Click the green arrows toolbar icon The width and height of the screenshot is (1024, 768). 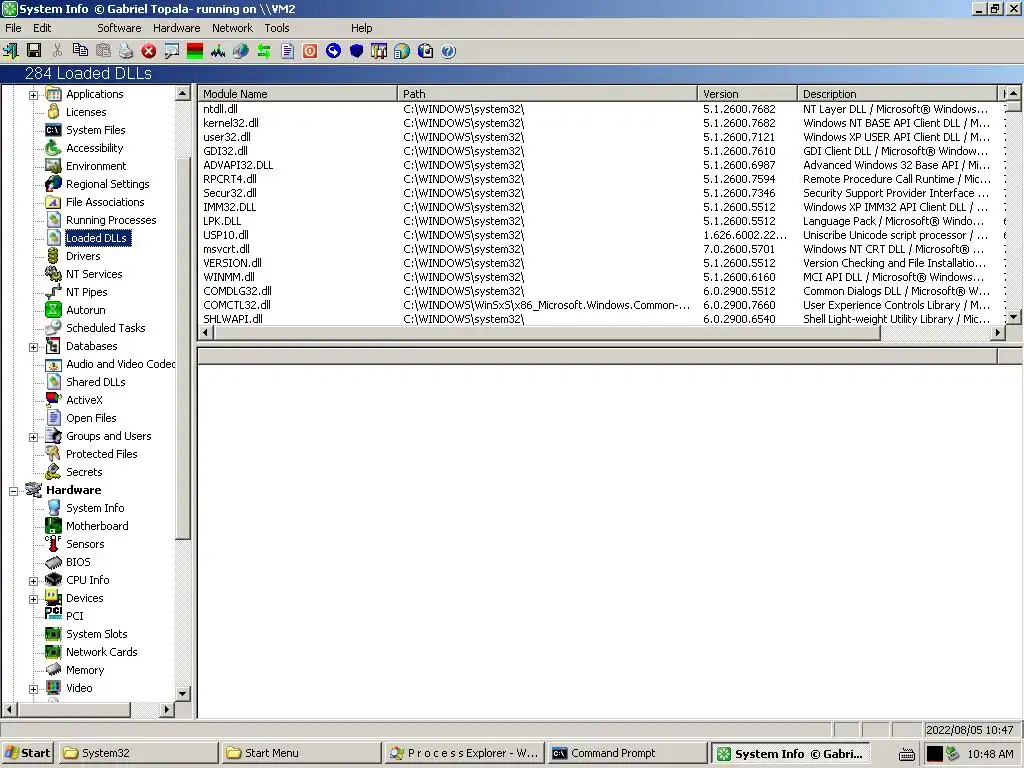coord(264,51)
